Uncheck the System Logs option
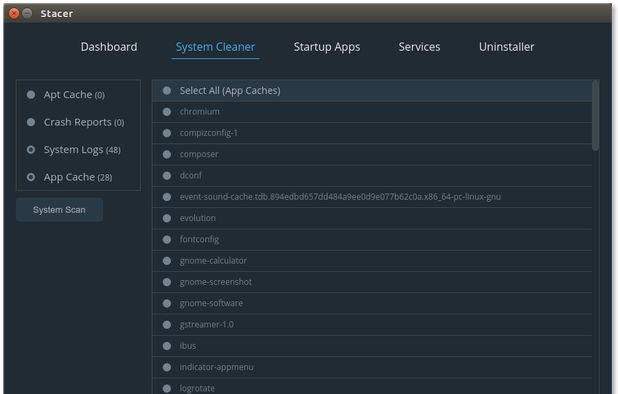Image resolution: width=618 pixels, height=394 pixels. [x=31, y=150]
